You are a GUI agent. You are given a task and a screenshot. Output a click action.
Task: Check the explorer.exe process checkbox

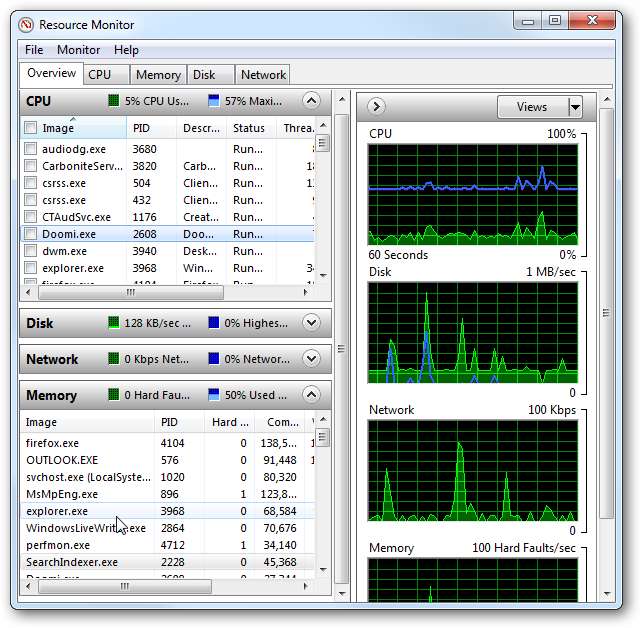(31, 268)
